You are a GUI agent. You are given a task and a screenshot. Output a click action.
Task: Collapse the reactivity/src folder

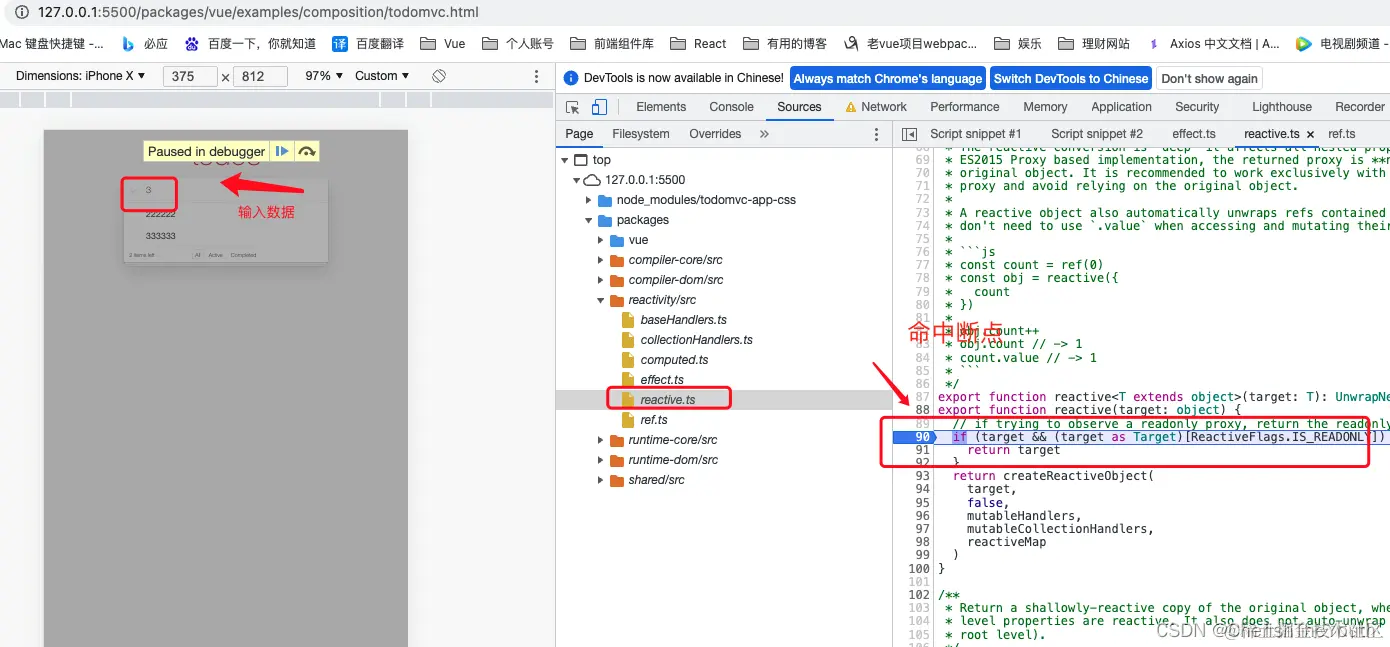coord(601,300)
